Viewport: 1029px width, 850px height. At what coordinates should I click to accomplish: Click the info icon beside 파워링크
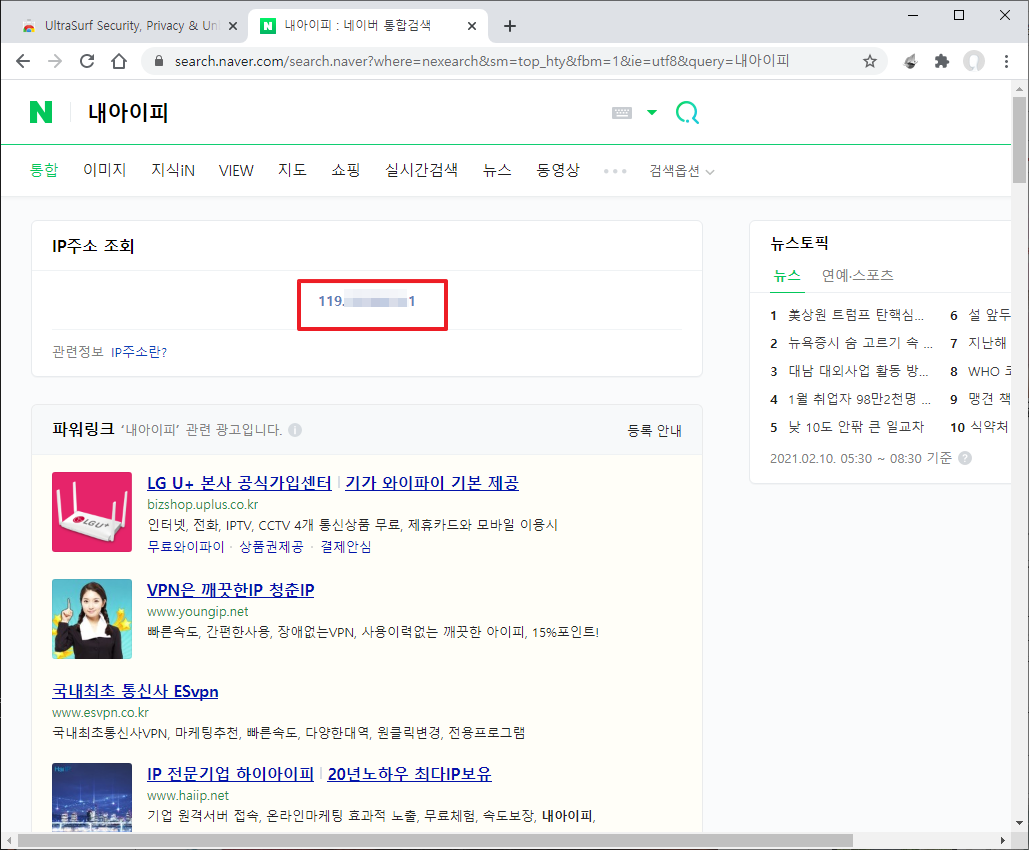[x=295, y=431]
